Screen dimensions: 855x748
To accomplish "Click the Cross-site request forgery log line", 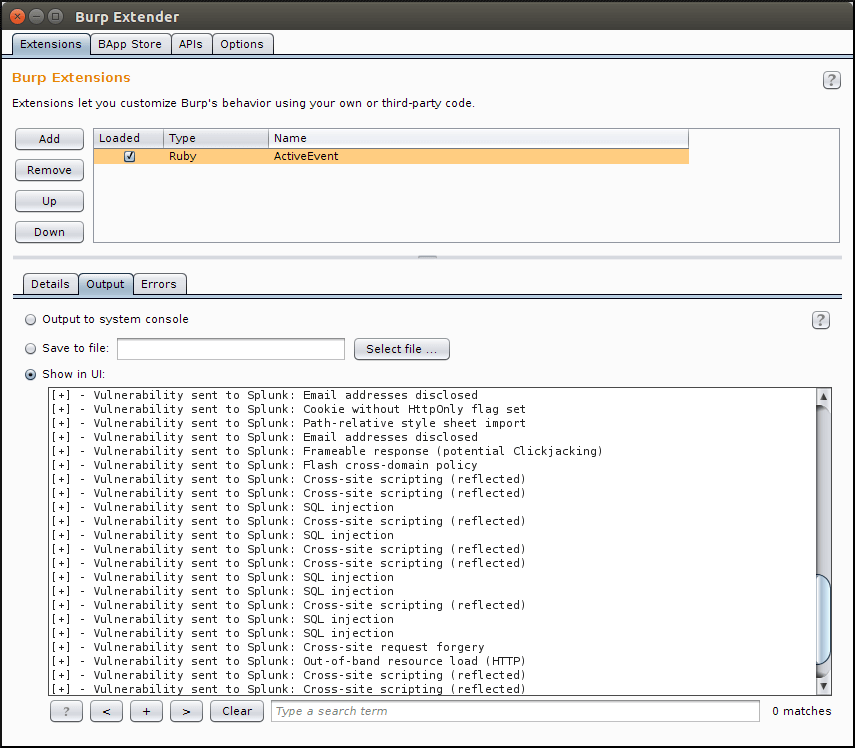I will coord(268,647).
